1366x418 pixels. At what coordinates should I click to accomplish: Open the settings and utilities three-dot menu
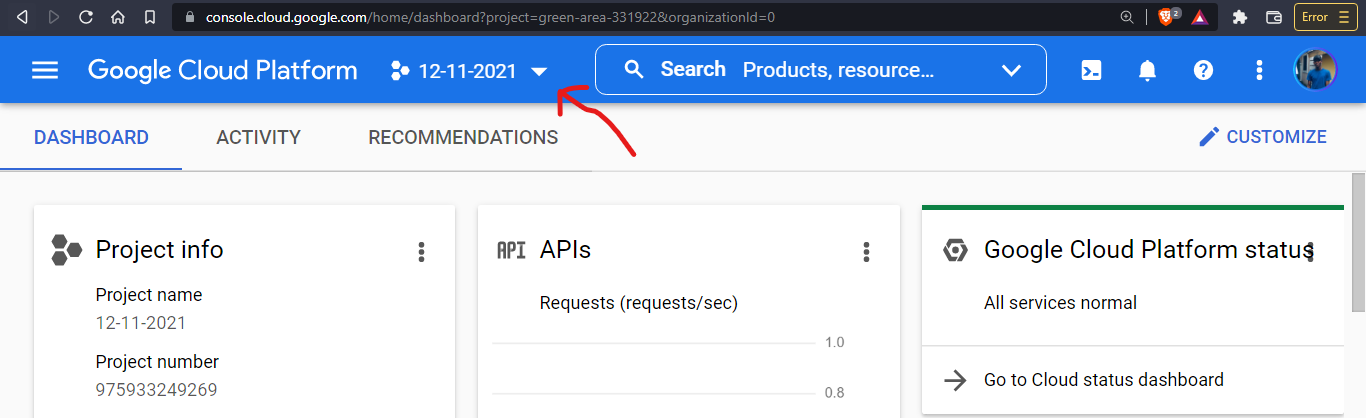pos(1260,70)
